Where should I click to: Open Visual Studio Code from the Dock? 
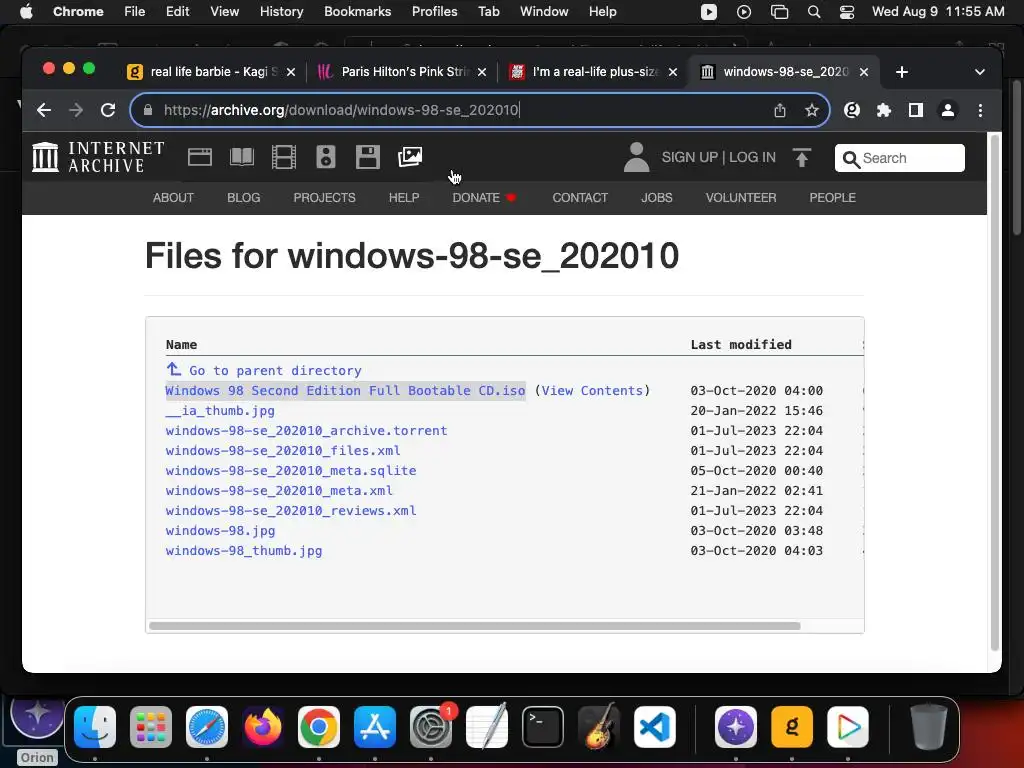pos(654,727)
